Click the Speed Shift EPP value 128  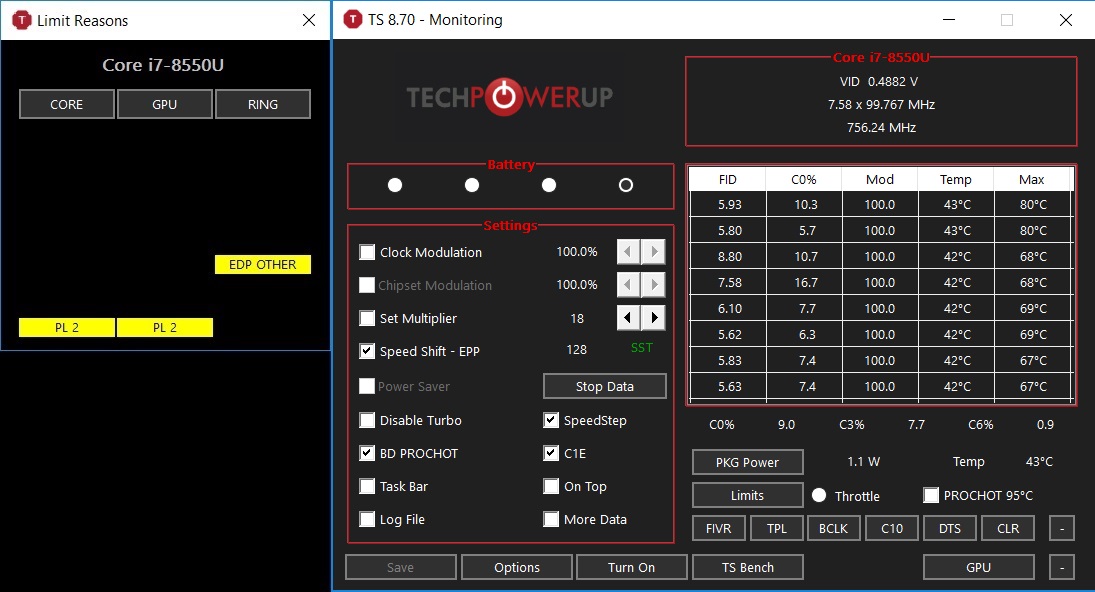577,350
